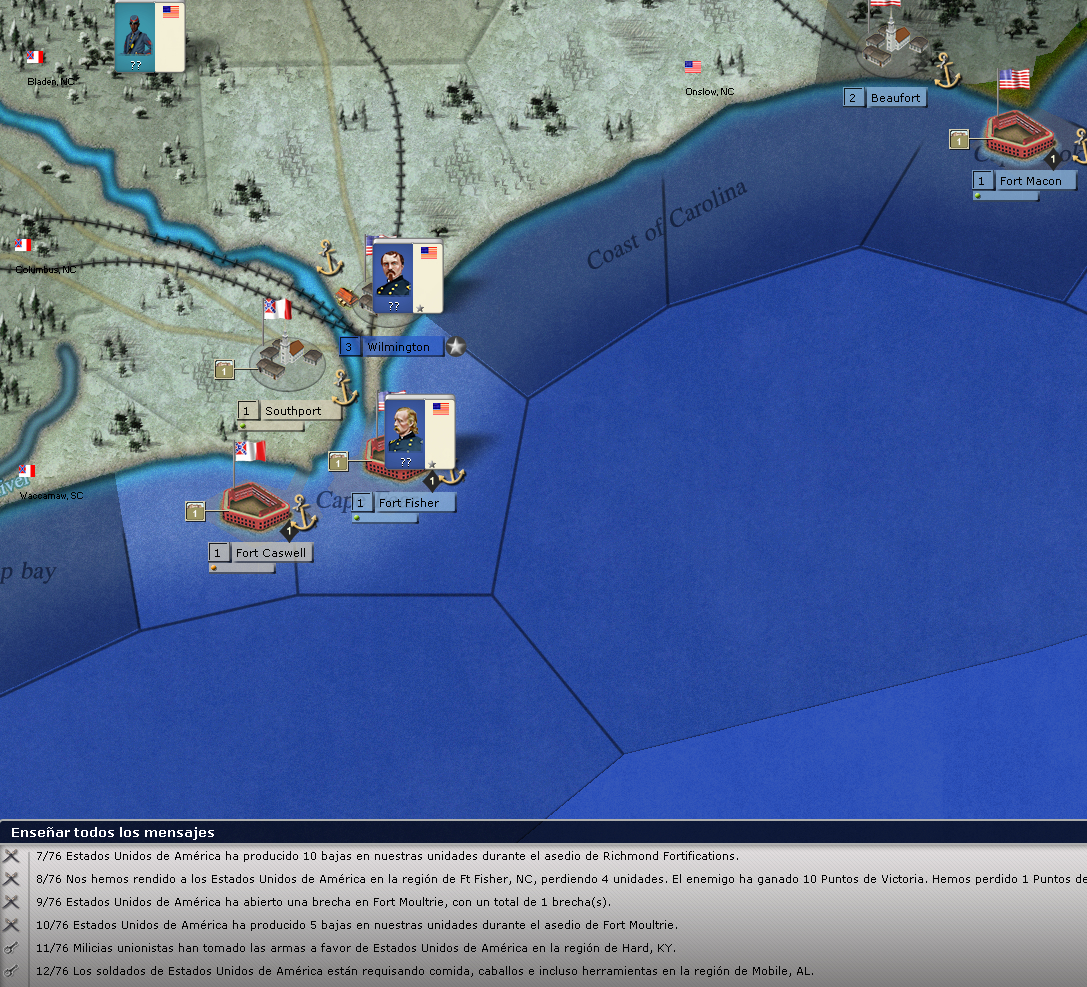Open message 10/76 about Fort Moultrie siege casualties
Screen dimensions: 1087x987
click(x=356, y=925)
